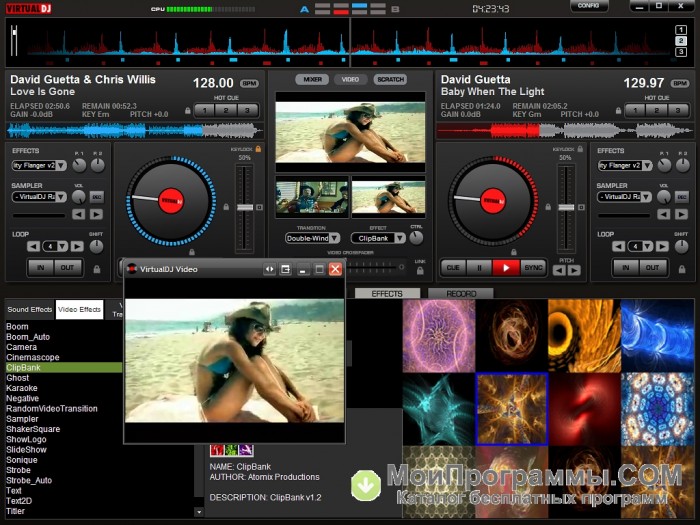Set left deck loop IN point
Screen dimensions: 700x525
[41, 268]
